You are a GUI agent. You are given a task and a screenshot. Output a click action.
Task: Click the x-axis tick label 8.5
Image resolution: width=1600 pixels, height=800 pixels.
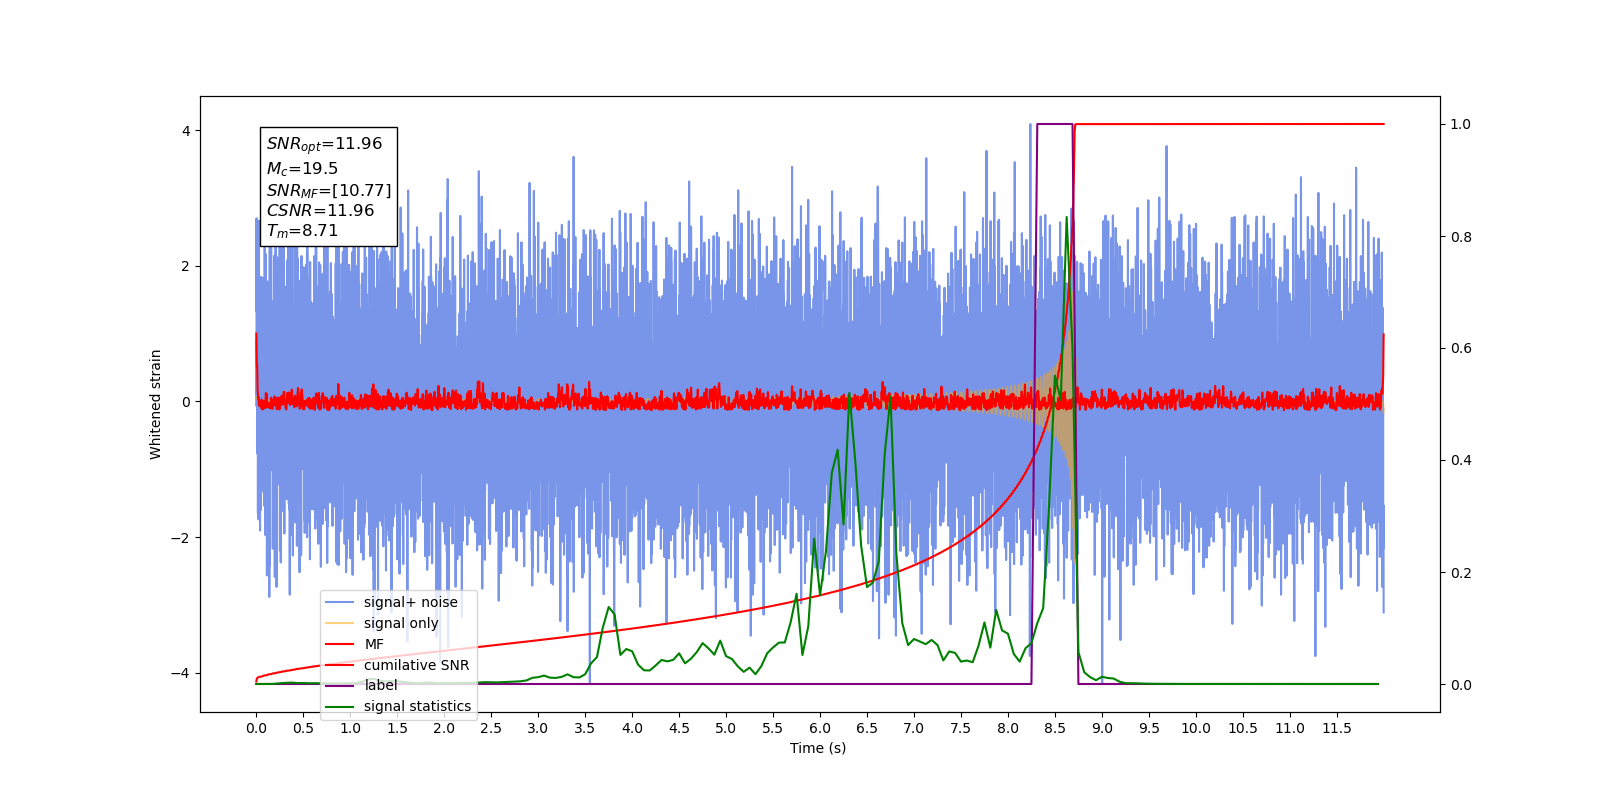(x=1055, y=728)
